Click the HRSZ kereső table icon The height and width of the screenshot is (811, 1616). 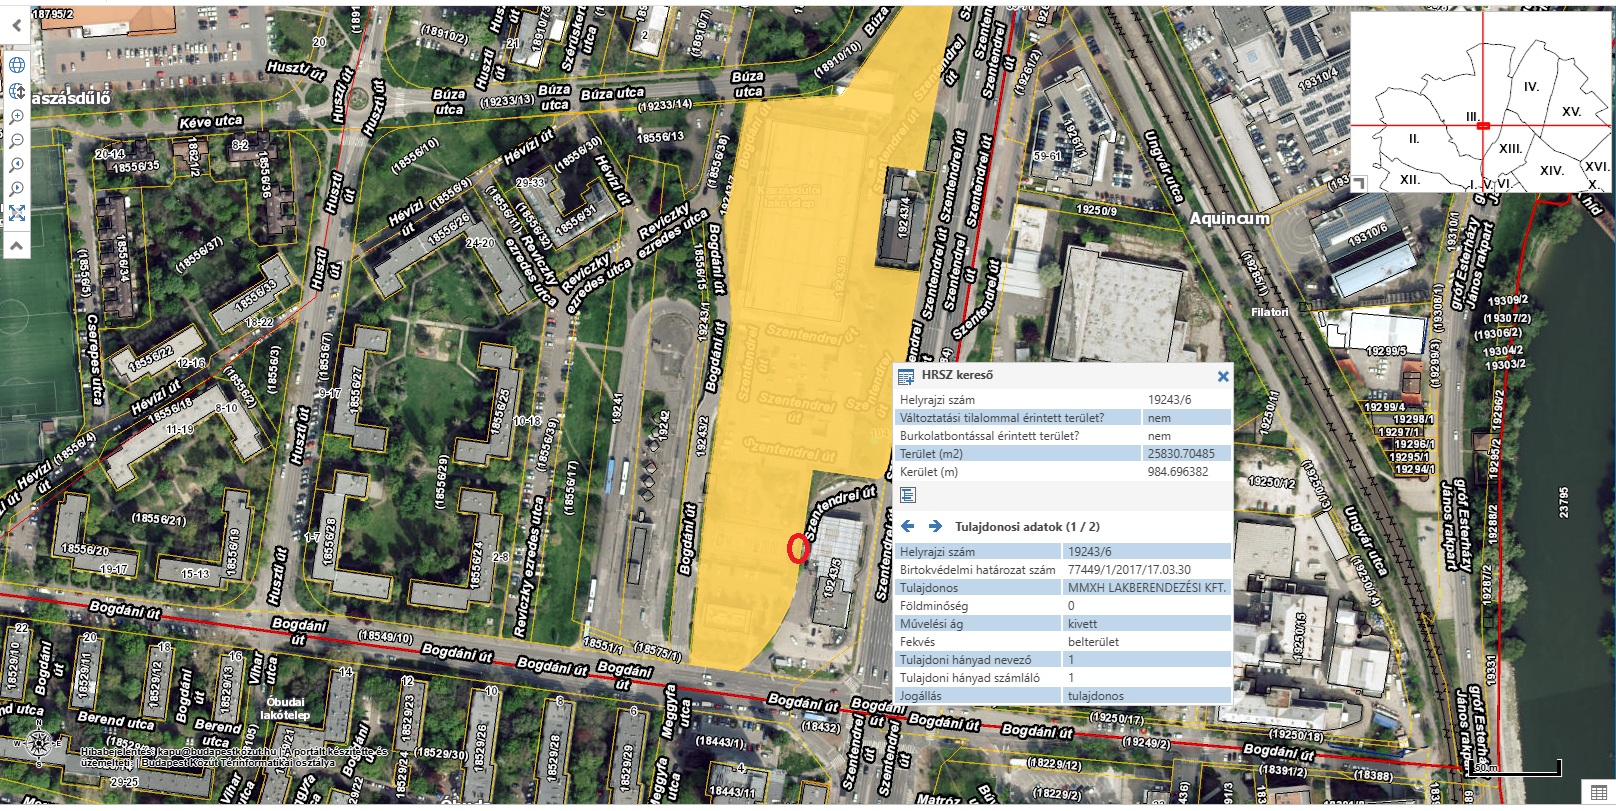pos(906,377)
